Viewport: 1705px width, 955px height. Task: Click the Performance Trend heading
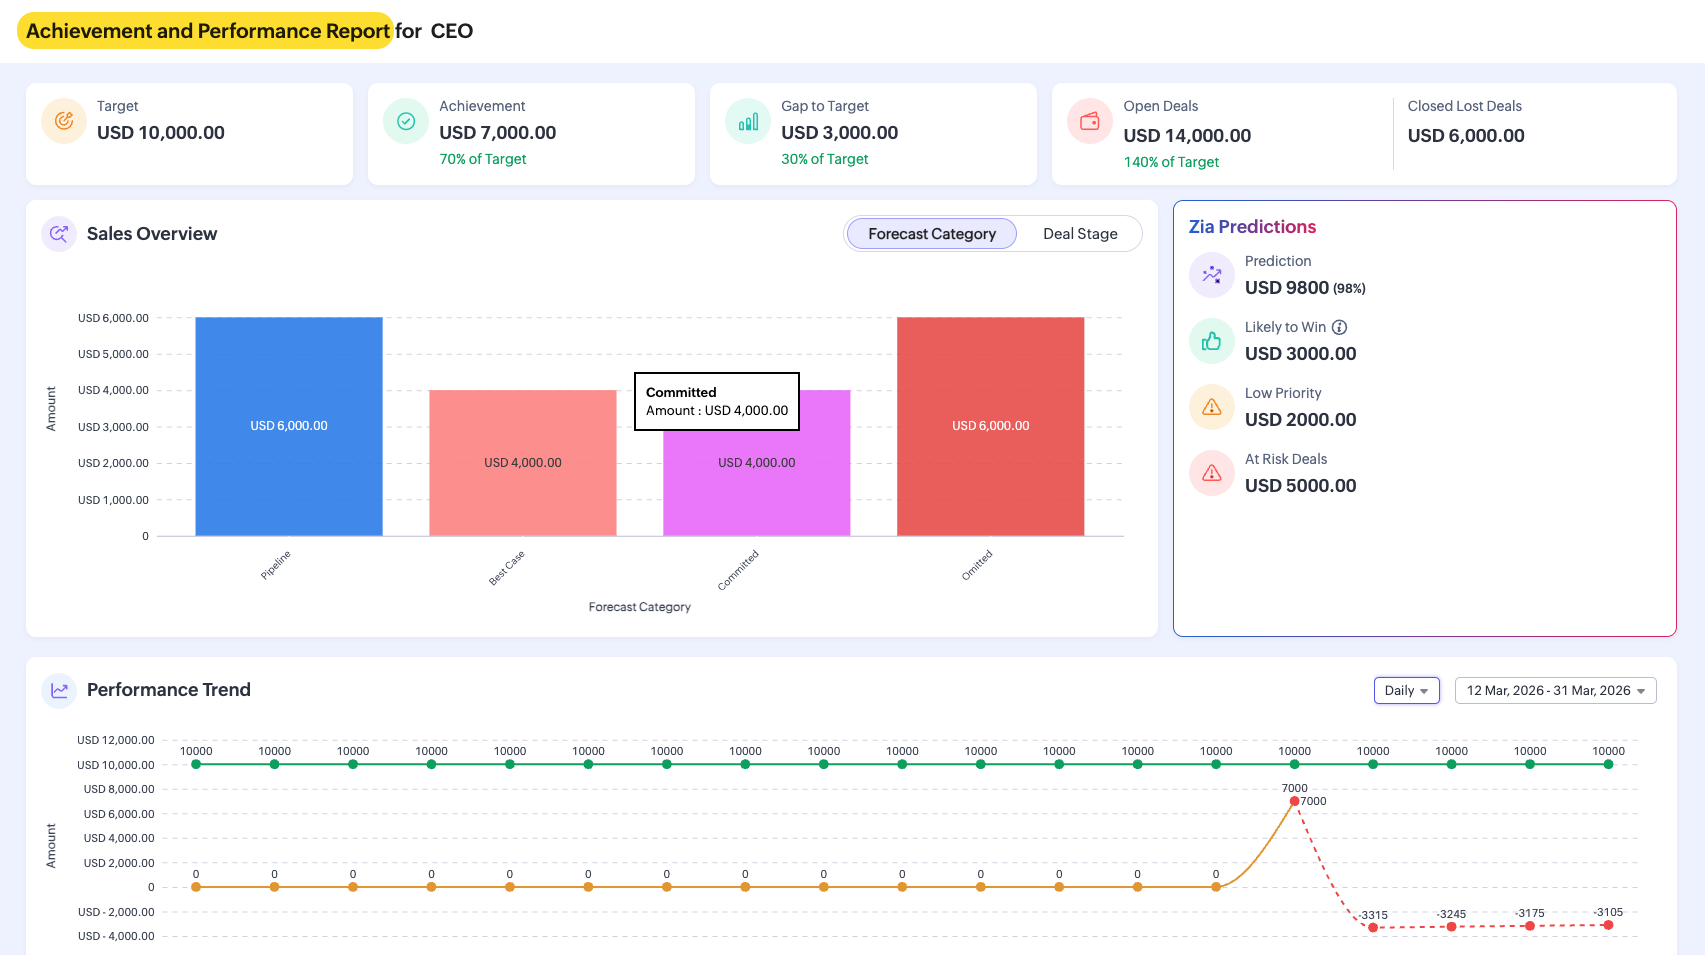(169, 690)
